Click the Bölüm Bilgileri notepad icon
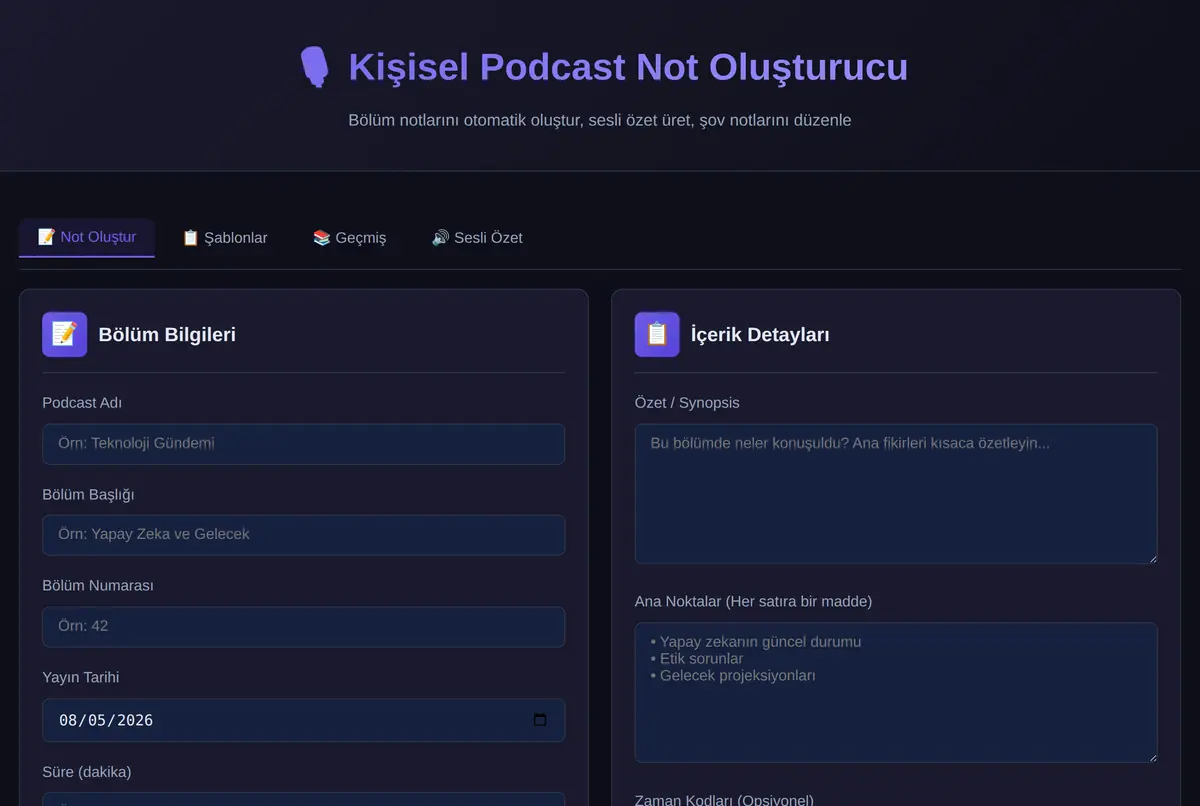 tap(64, 334)
